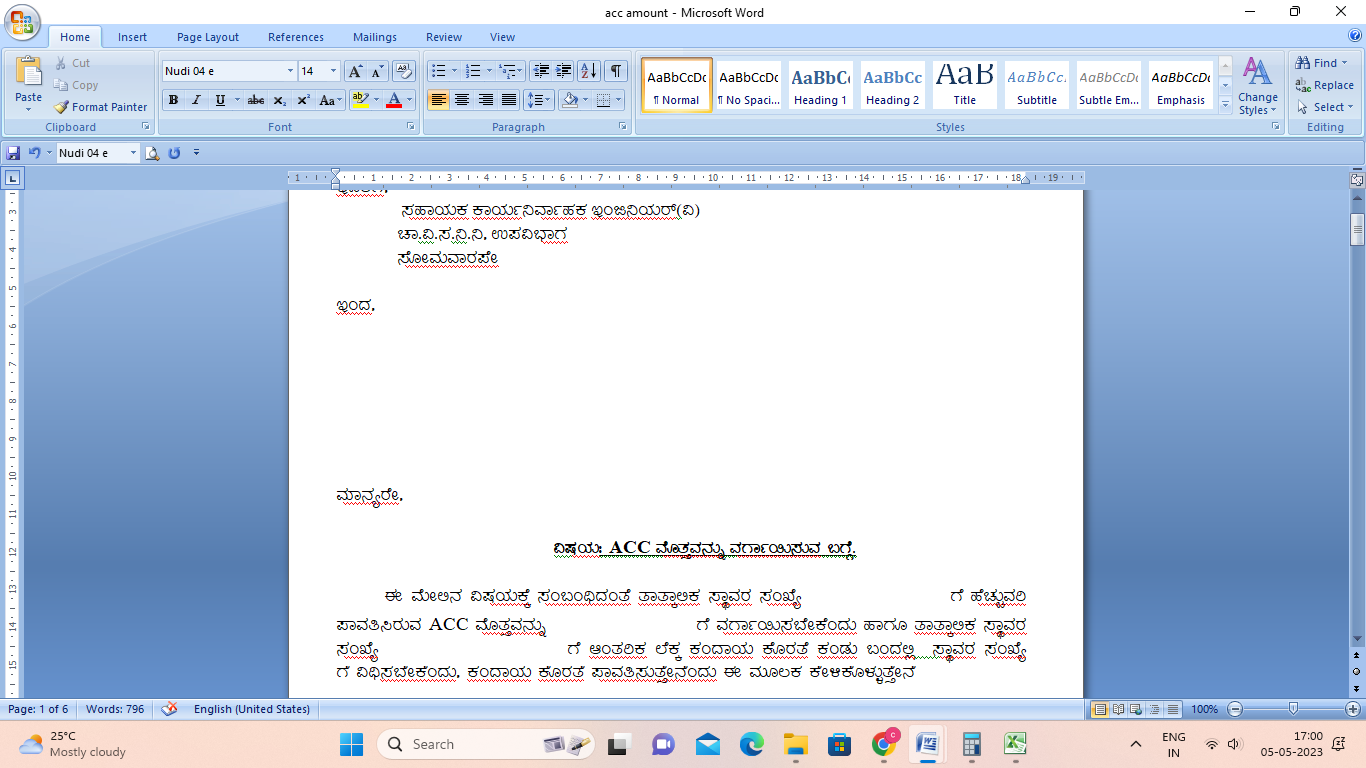This screenshot has width=1366, height=768.
Task: Click the Sort A-Z icon
Action: 589,71
